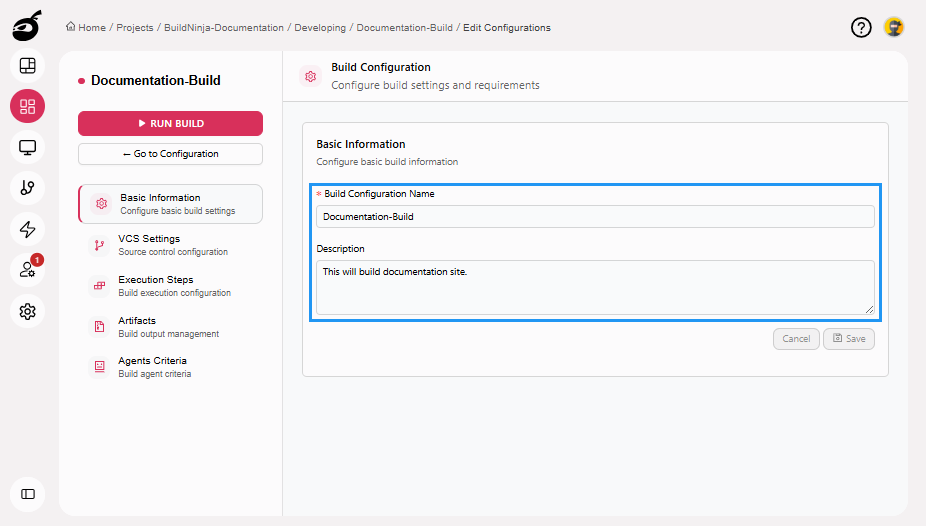Click the Build Configuration header gear icon
The height and width of the screenshot is (526, 926).
click(311, 76)
